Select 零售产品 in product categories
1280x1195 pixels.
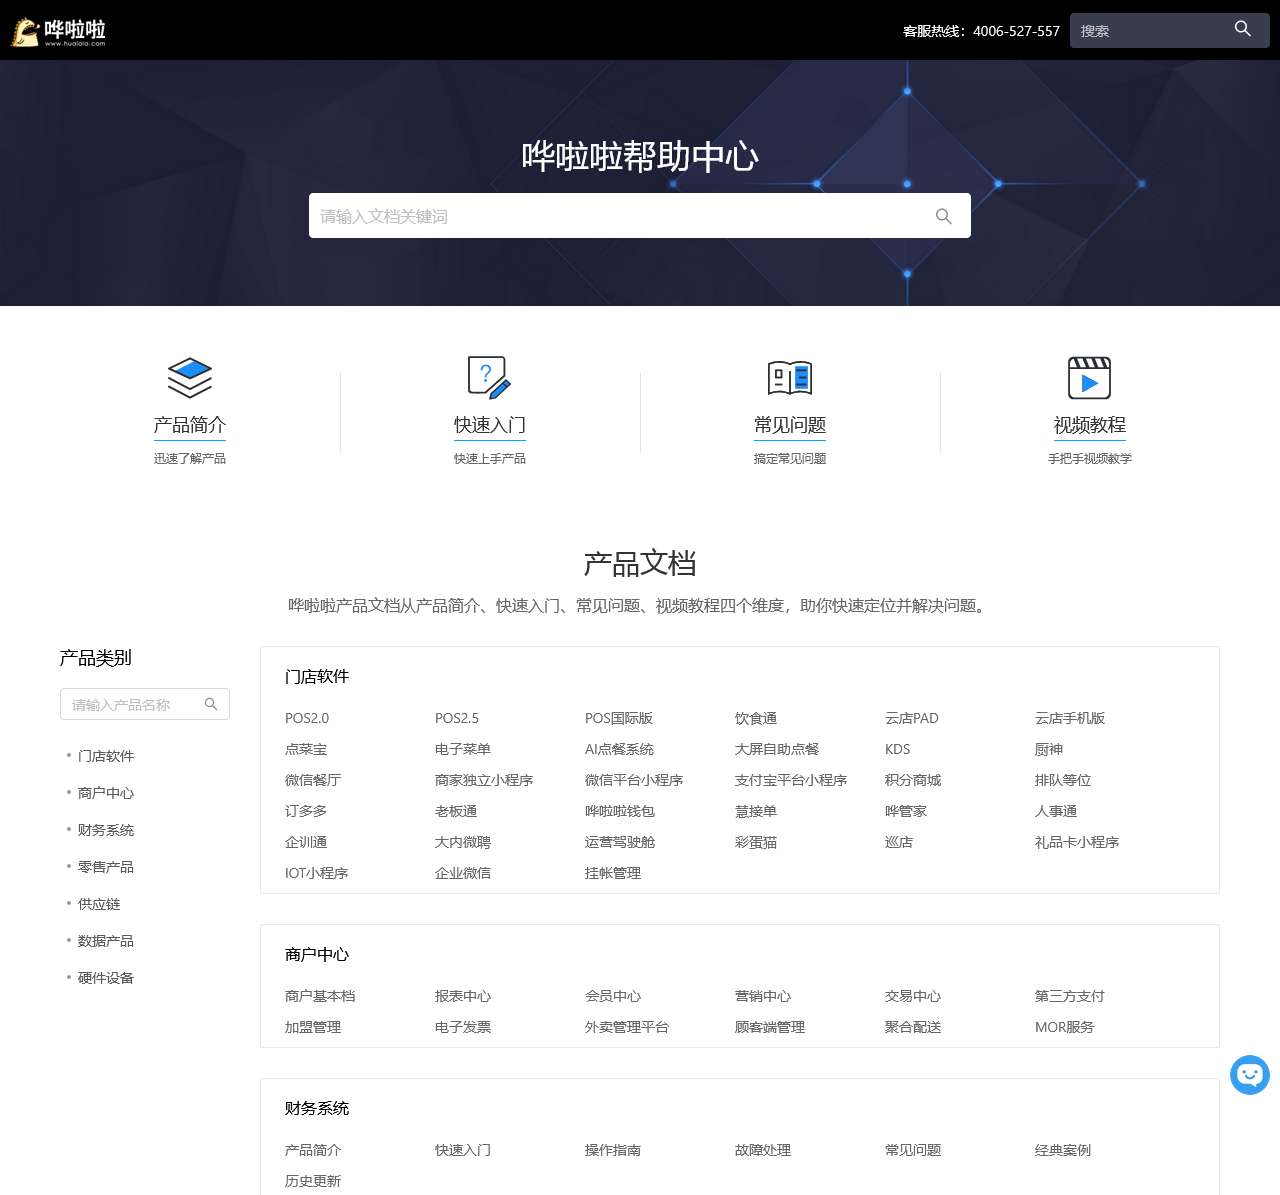point(106,867)
